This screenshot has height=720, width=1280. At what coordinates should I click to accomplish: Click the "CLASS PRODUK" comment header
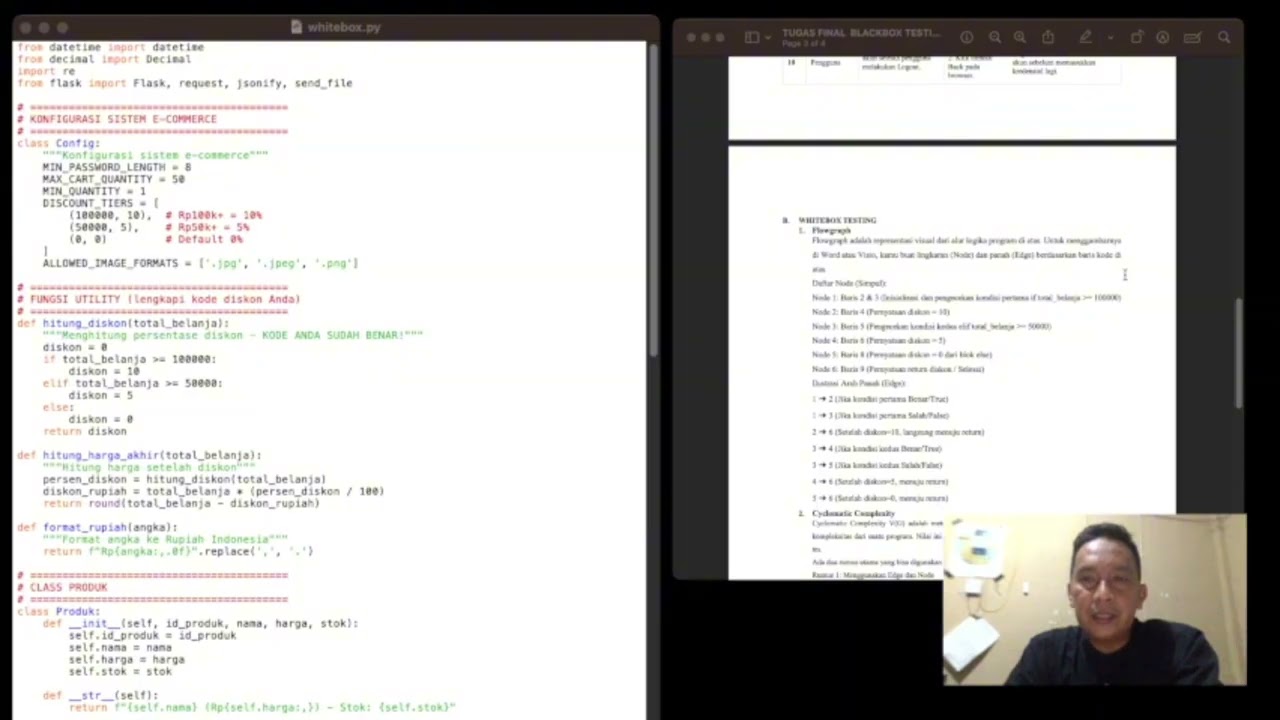[x=62, y=587]
